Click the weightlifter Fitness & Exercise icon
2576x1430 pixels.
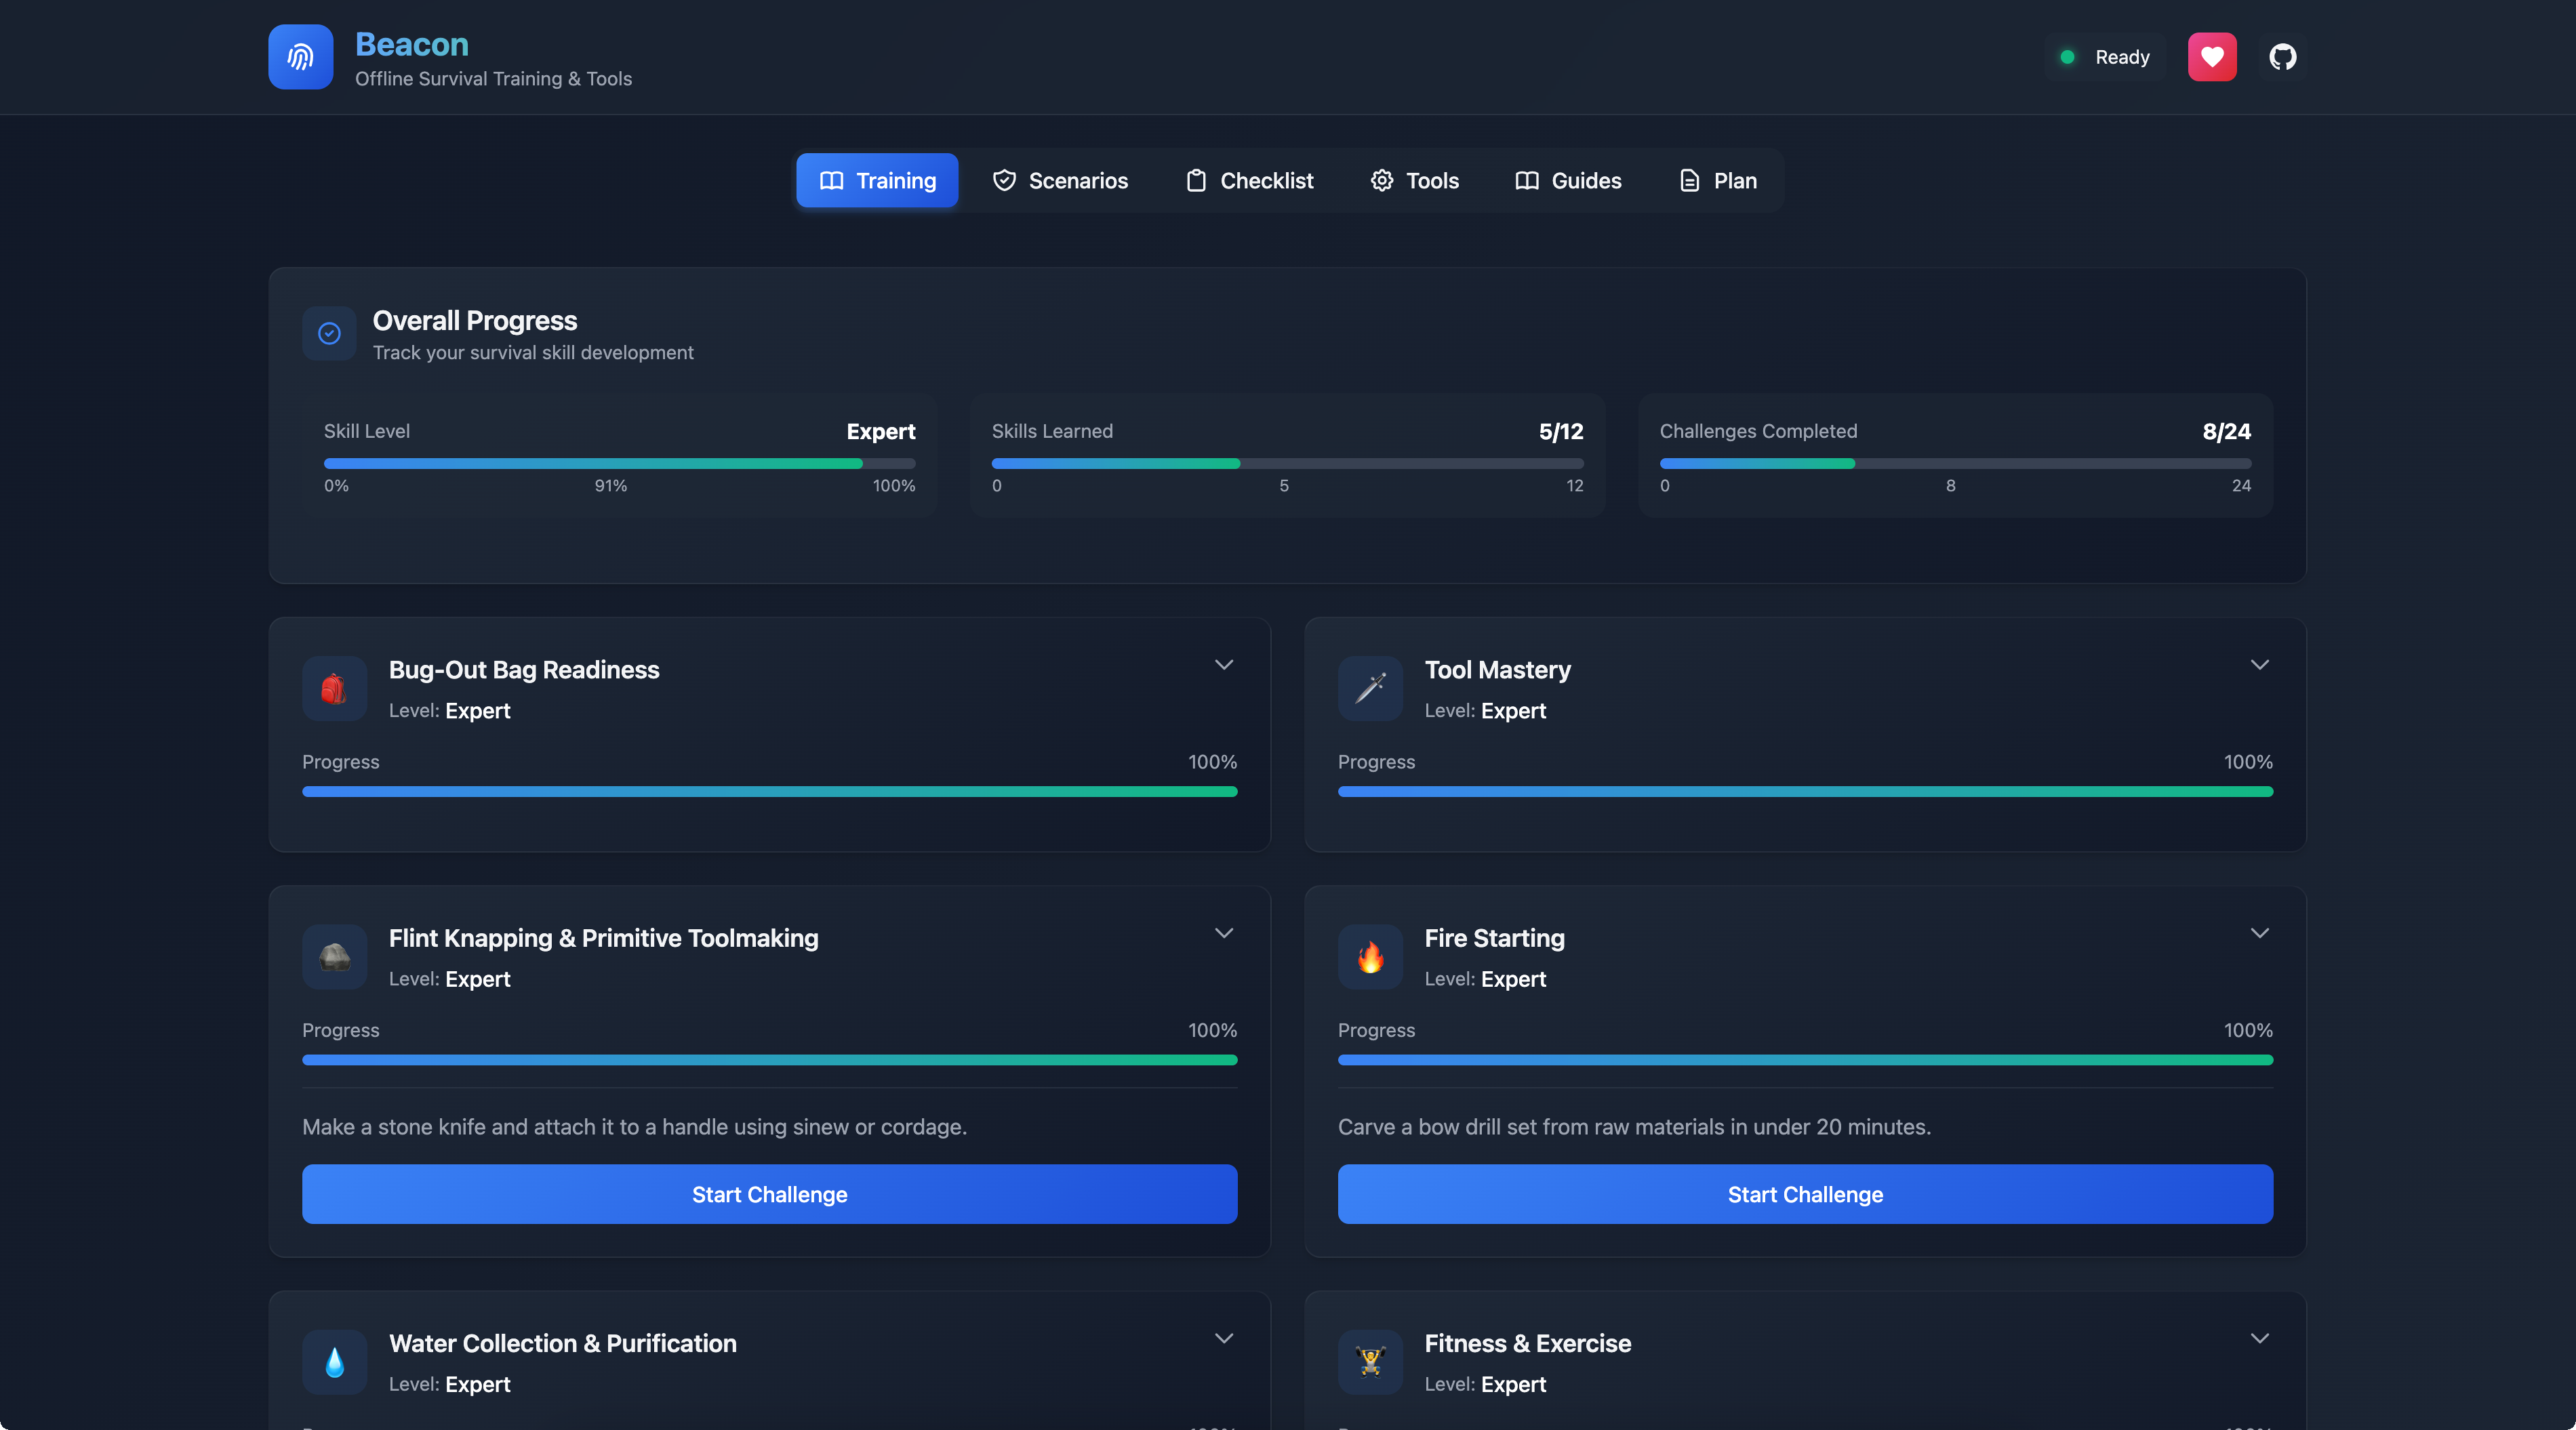pos(1370,1362)
